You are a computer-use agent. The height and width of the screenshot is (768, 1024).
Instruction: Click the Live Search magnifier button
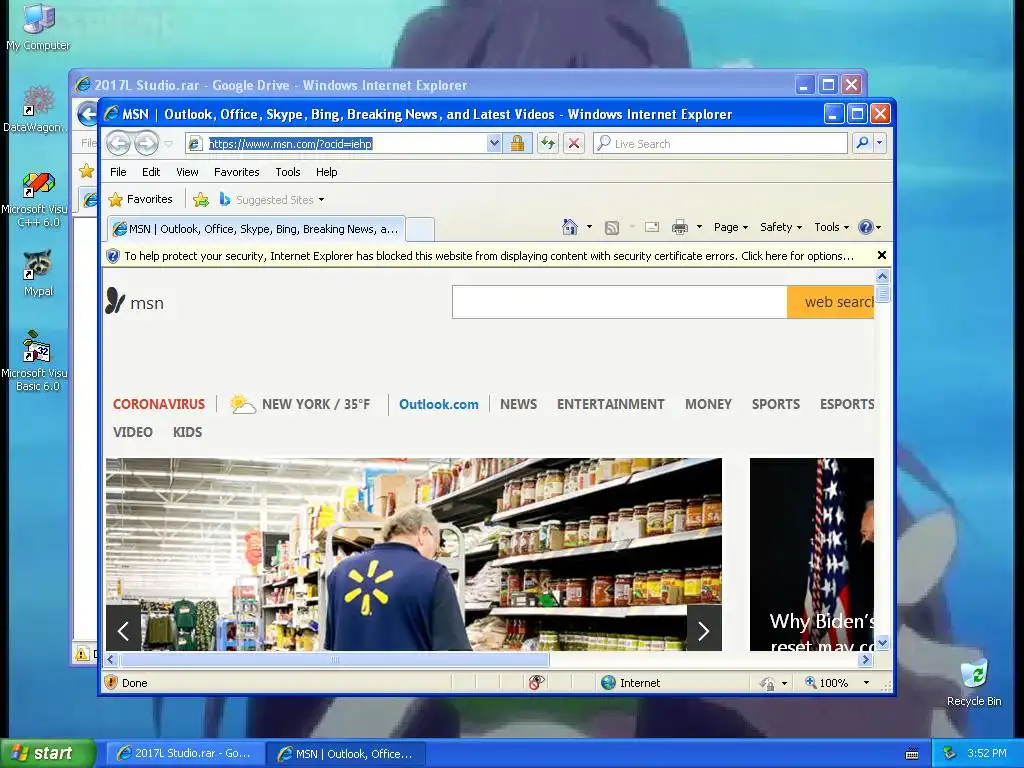pyautogui.click(x=862, y=143)
